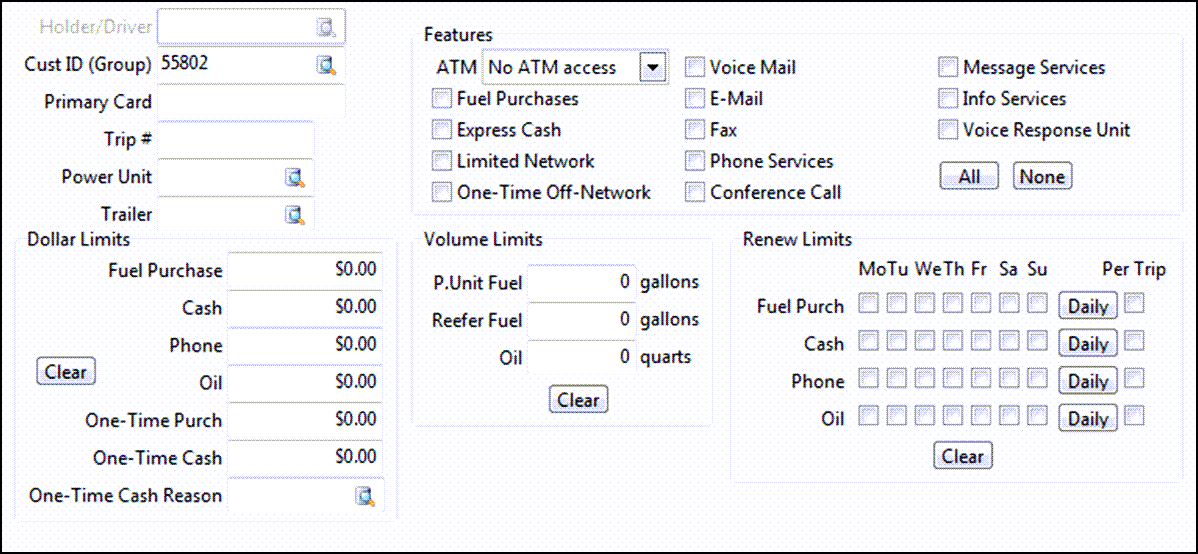1198x554 pixels.
Task: Check the Message Services option
Action: point(948,68)
